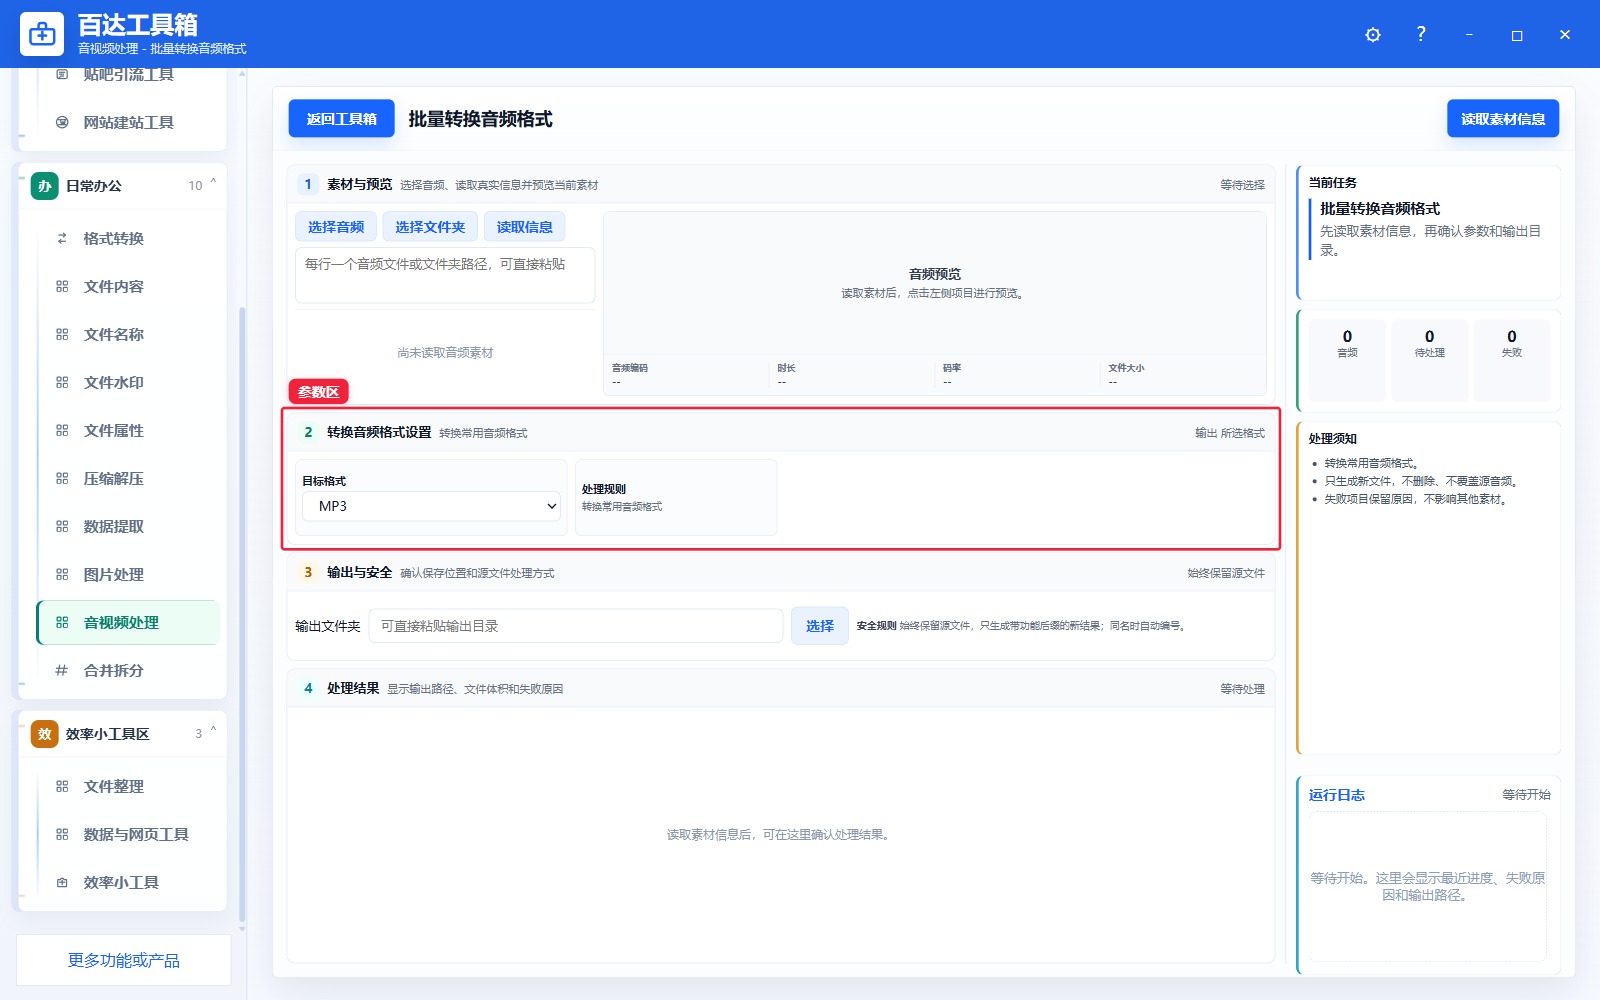The image size is (1600, 1000).
Task: Click the 日常办公 green category icon
Action: (x=45, y=186)
